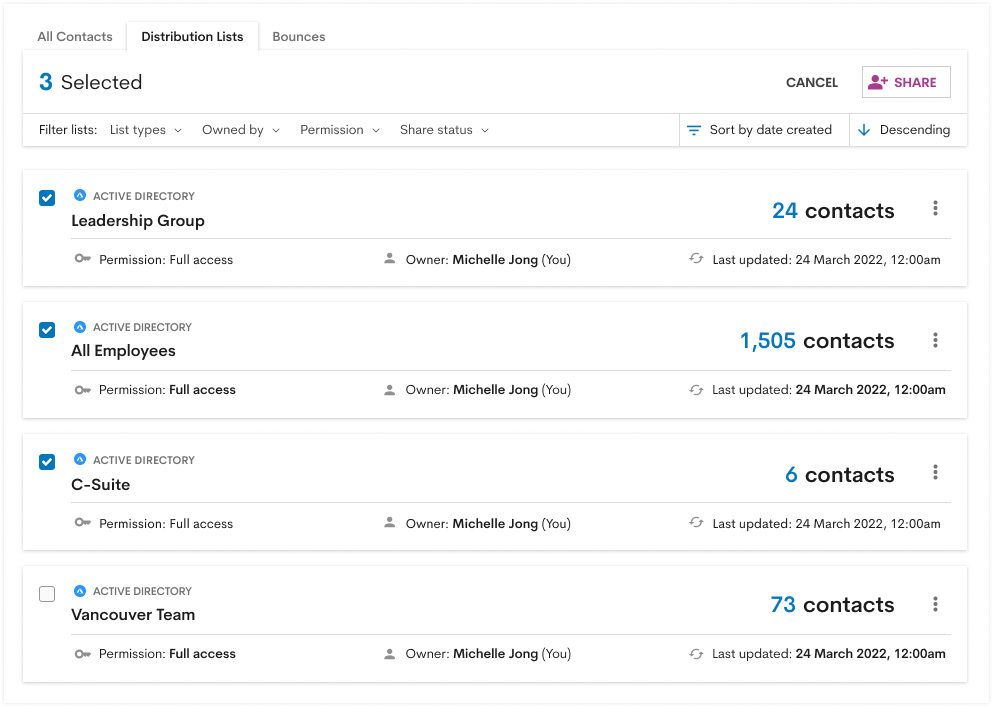Open the Bounces tab

click(298, 36)
